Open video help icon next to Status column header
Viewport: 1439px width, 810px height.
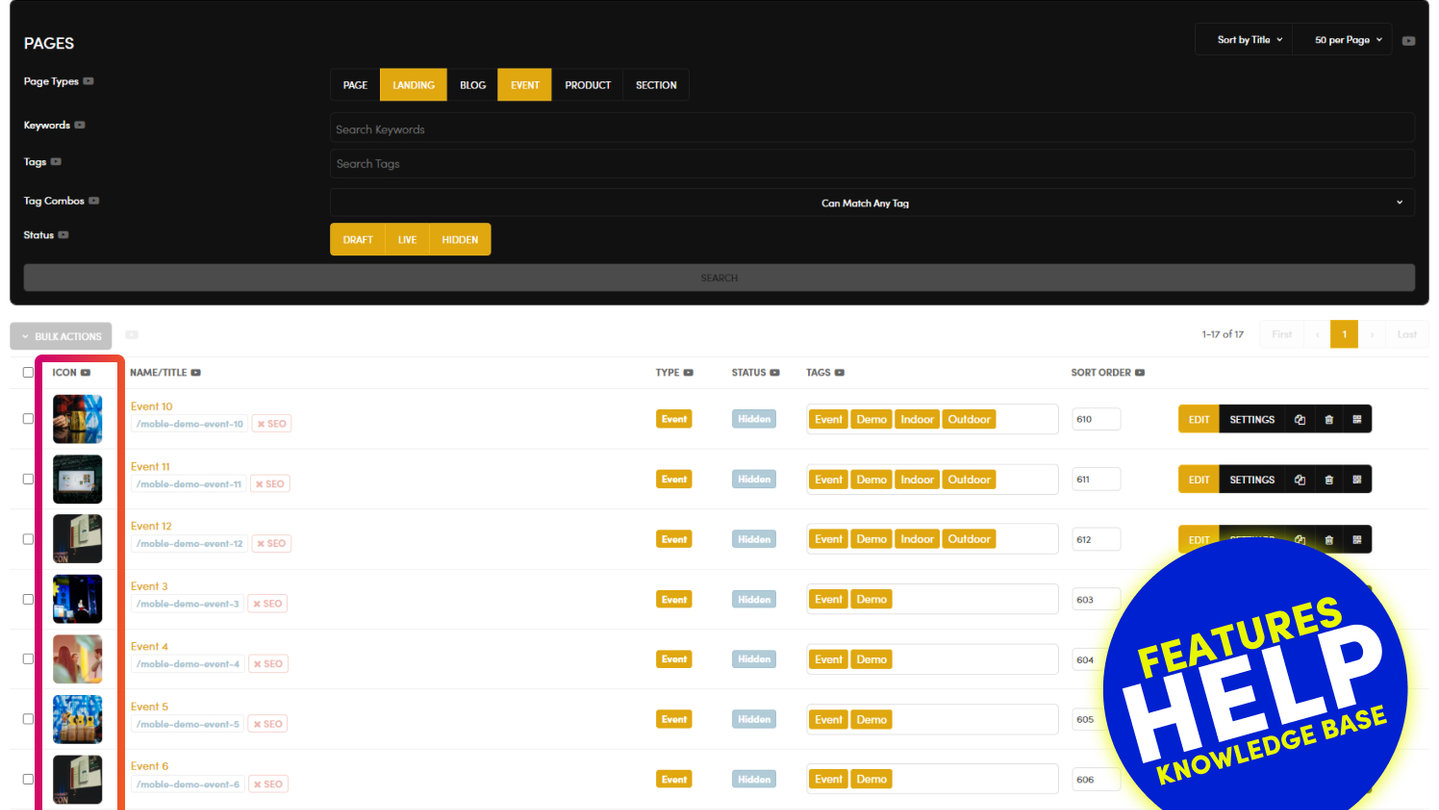click(775, 373)
